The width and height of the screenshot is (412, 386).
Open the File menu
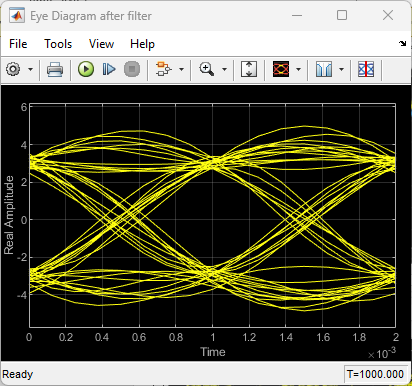click(x=18, y=44)
